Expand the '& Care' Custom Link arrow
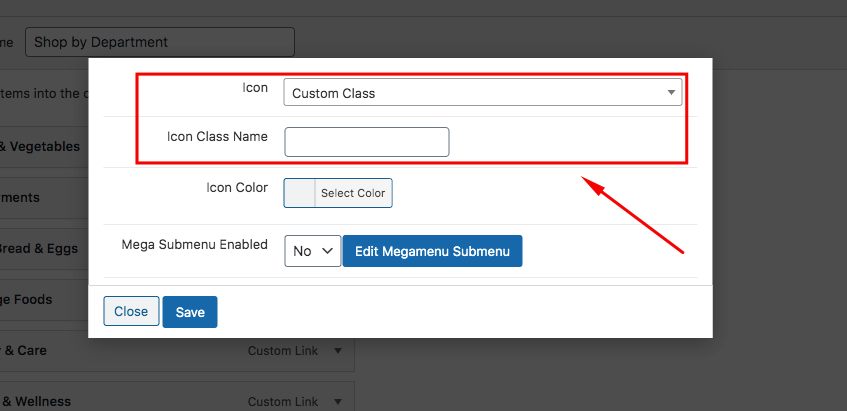This screenshot has height=411, width=847. click(338, 351)
